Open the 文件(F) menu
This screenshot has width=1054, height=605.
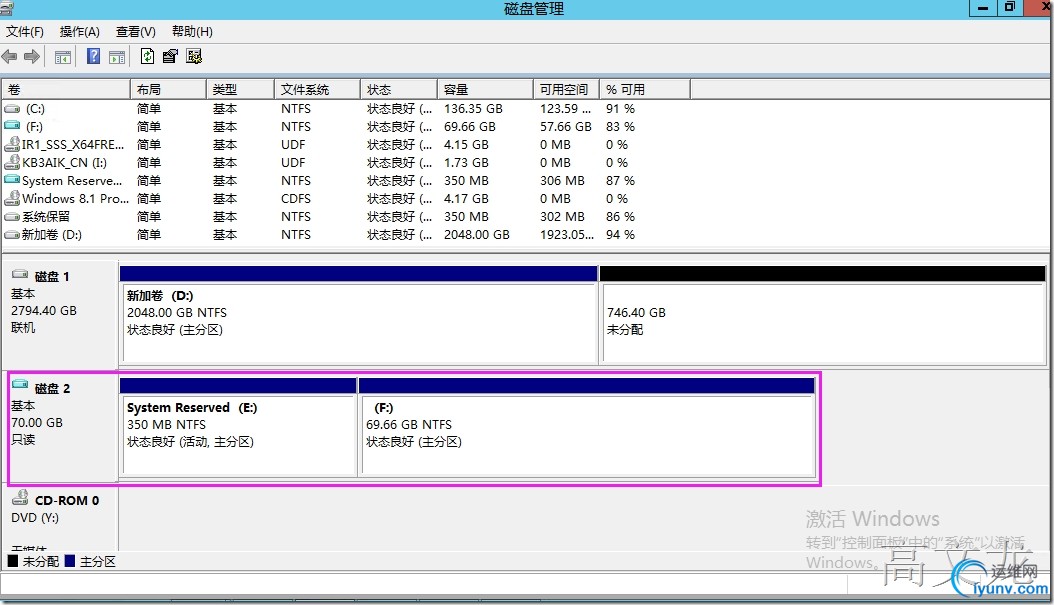click(x=25, y=32)
